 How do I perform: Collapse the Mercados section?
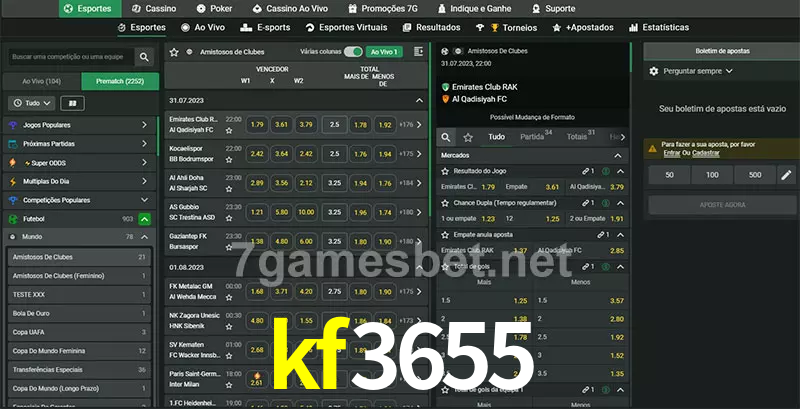(618, 156)
